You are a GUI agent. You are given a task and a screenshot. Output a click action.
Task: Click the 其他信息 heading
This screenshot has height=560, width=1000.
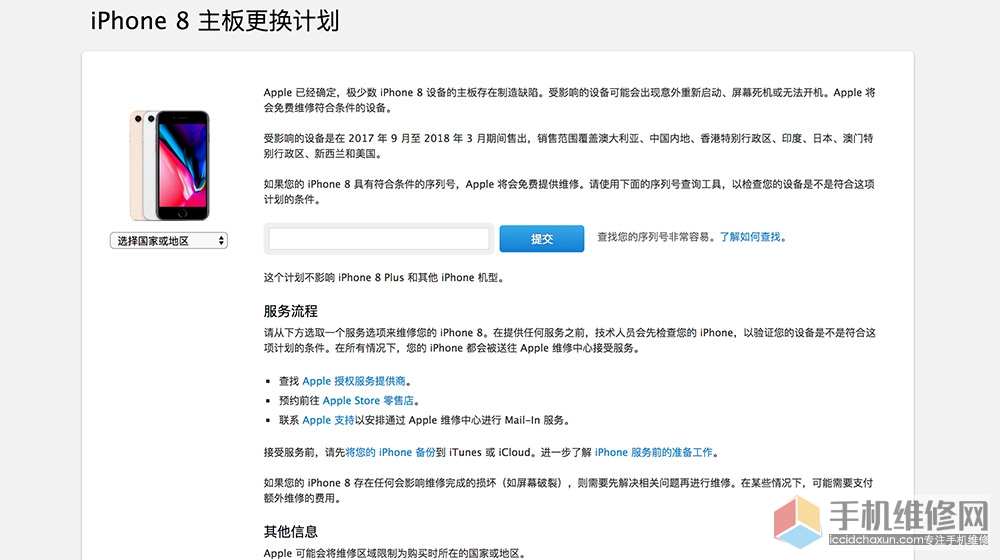click(291, 531)
